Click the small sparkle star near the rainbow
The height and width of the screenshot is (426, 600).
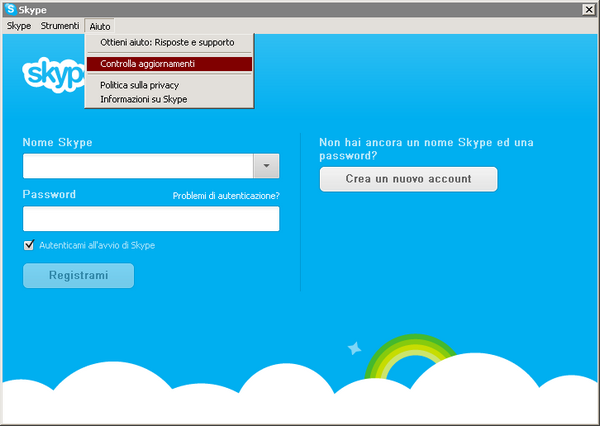point(354,348)
